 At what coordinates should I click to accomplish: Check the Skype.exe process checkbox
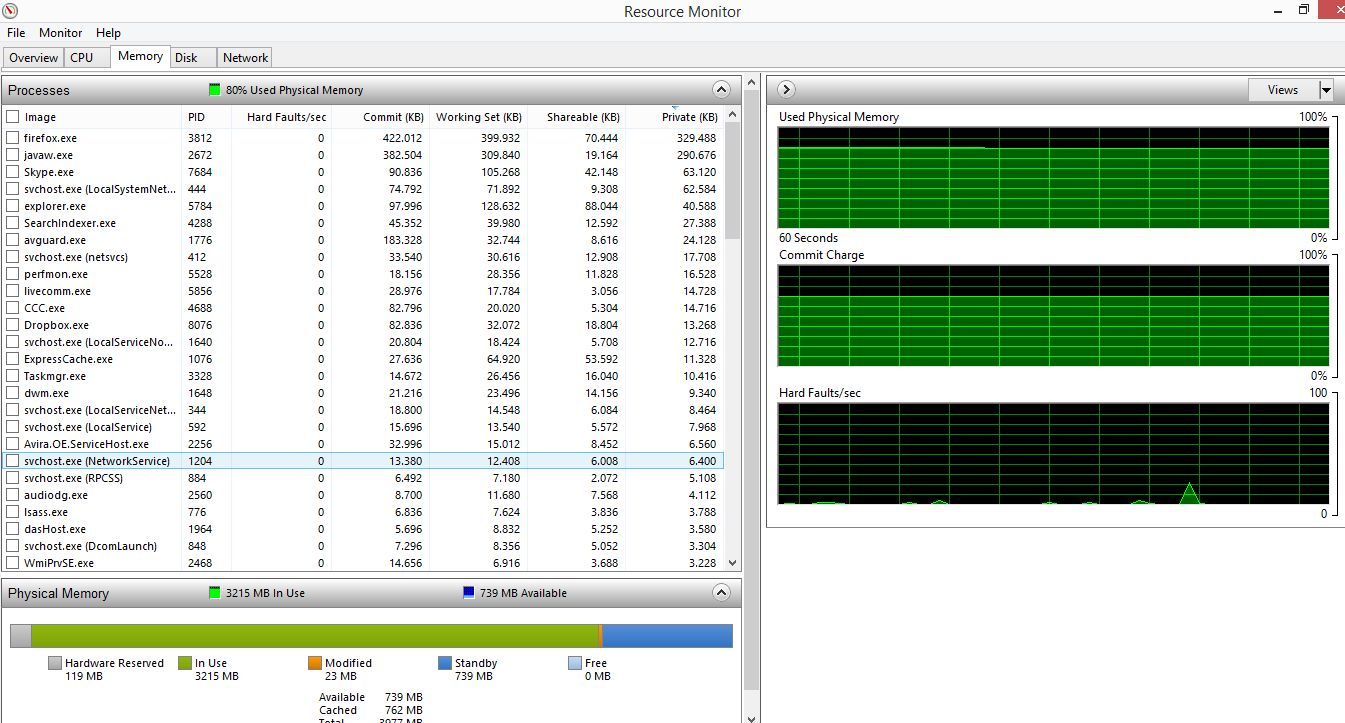click(12, 172)
